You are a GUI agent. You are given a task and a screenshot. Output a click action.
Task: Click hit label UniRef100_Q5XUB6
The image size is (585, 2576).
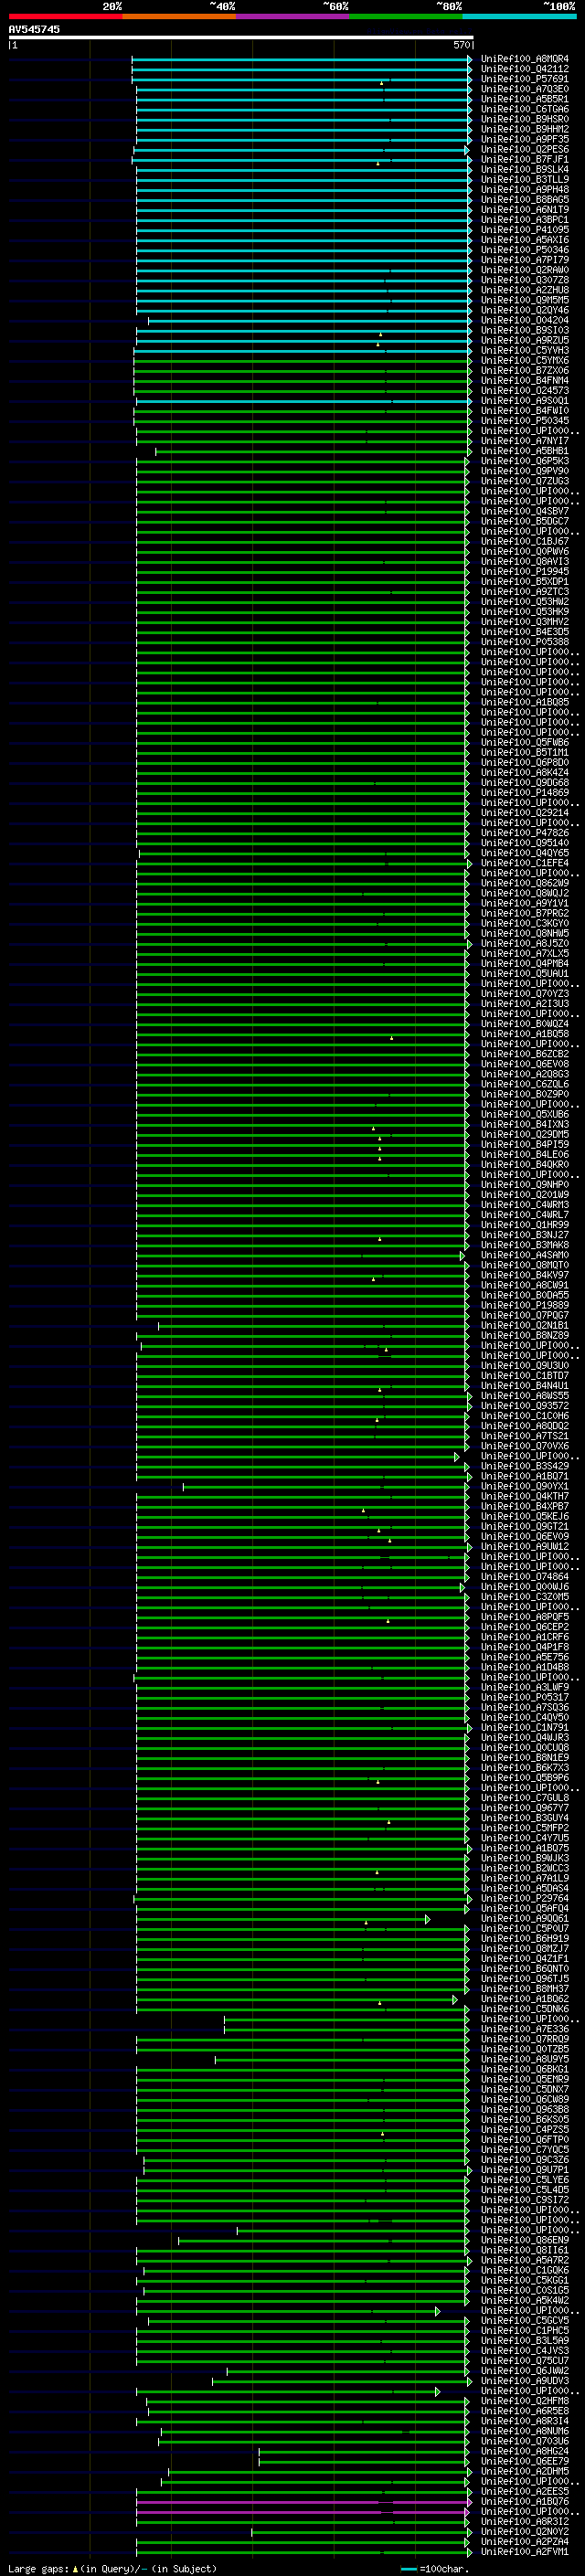tap(524, 1115)
